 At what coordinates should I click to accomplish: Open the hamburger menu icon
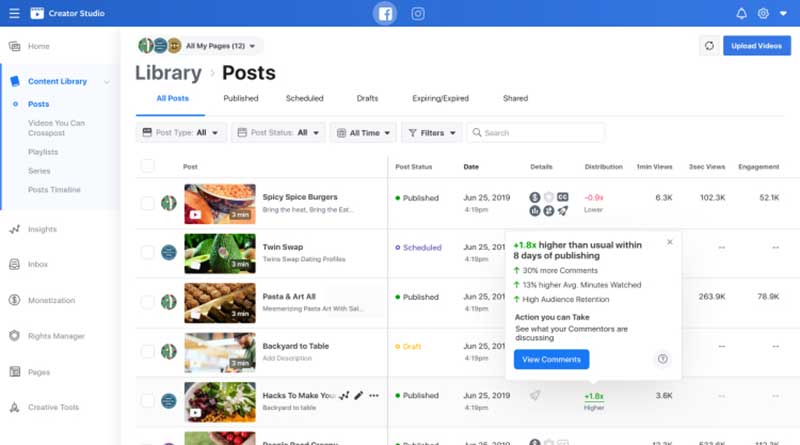(x=14, y=14)
